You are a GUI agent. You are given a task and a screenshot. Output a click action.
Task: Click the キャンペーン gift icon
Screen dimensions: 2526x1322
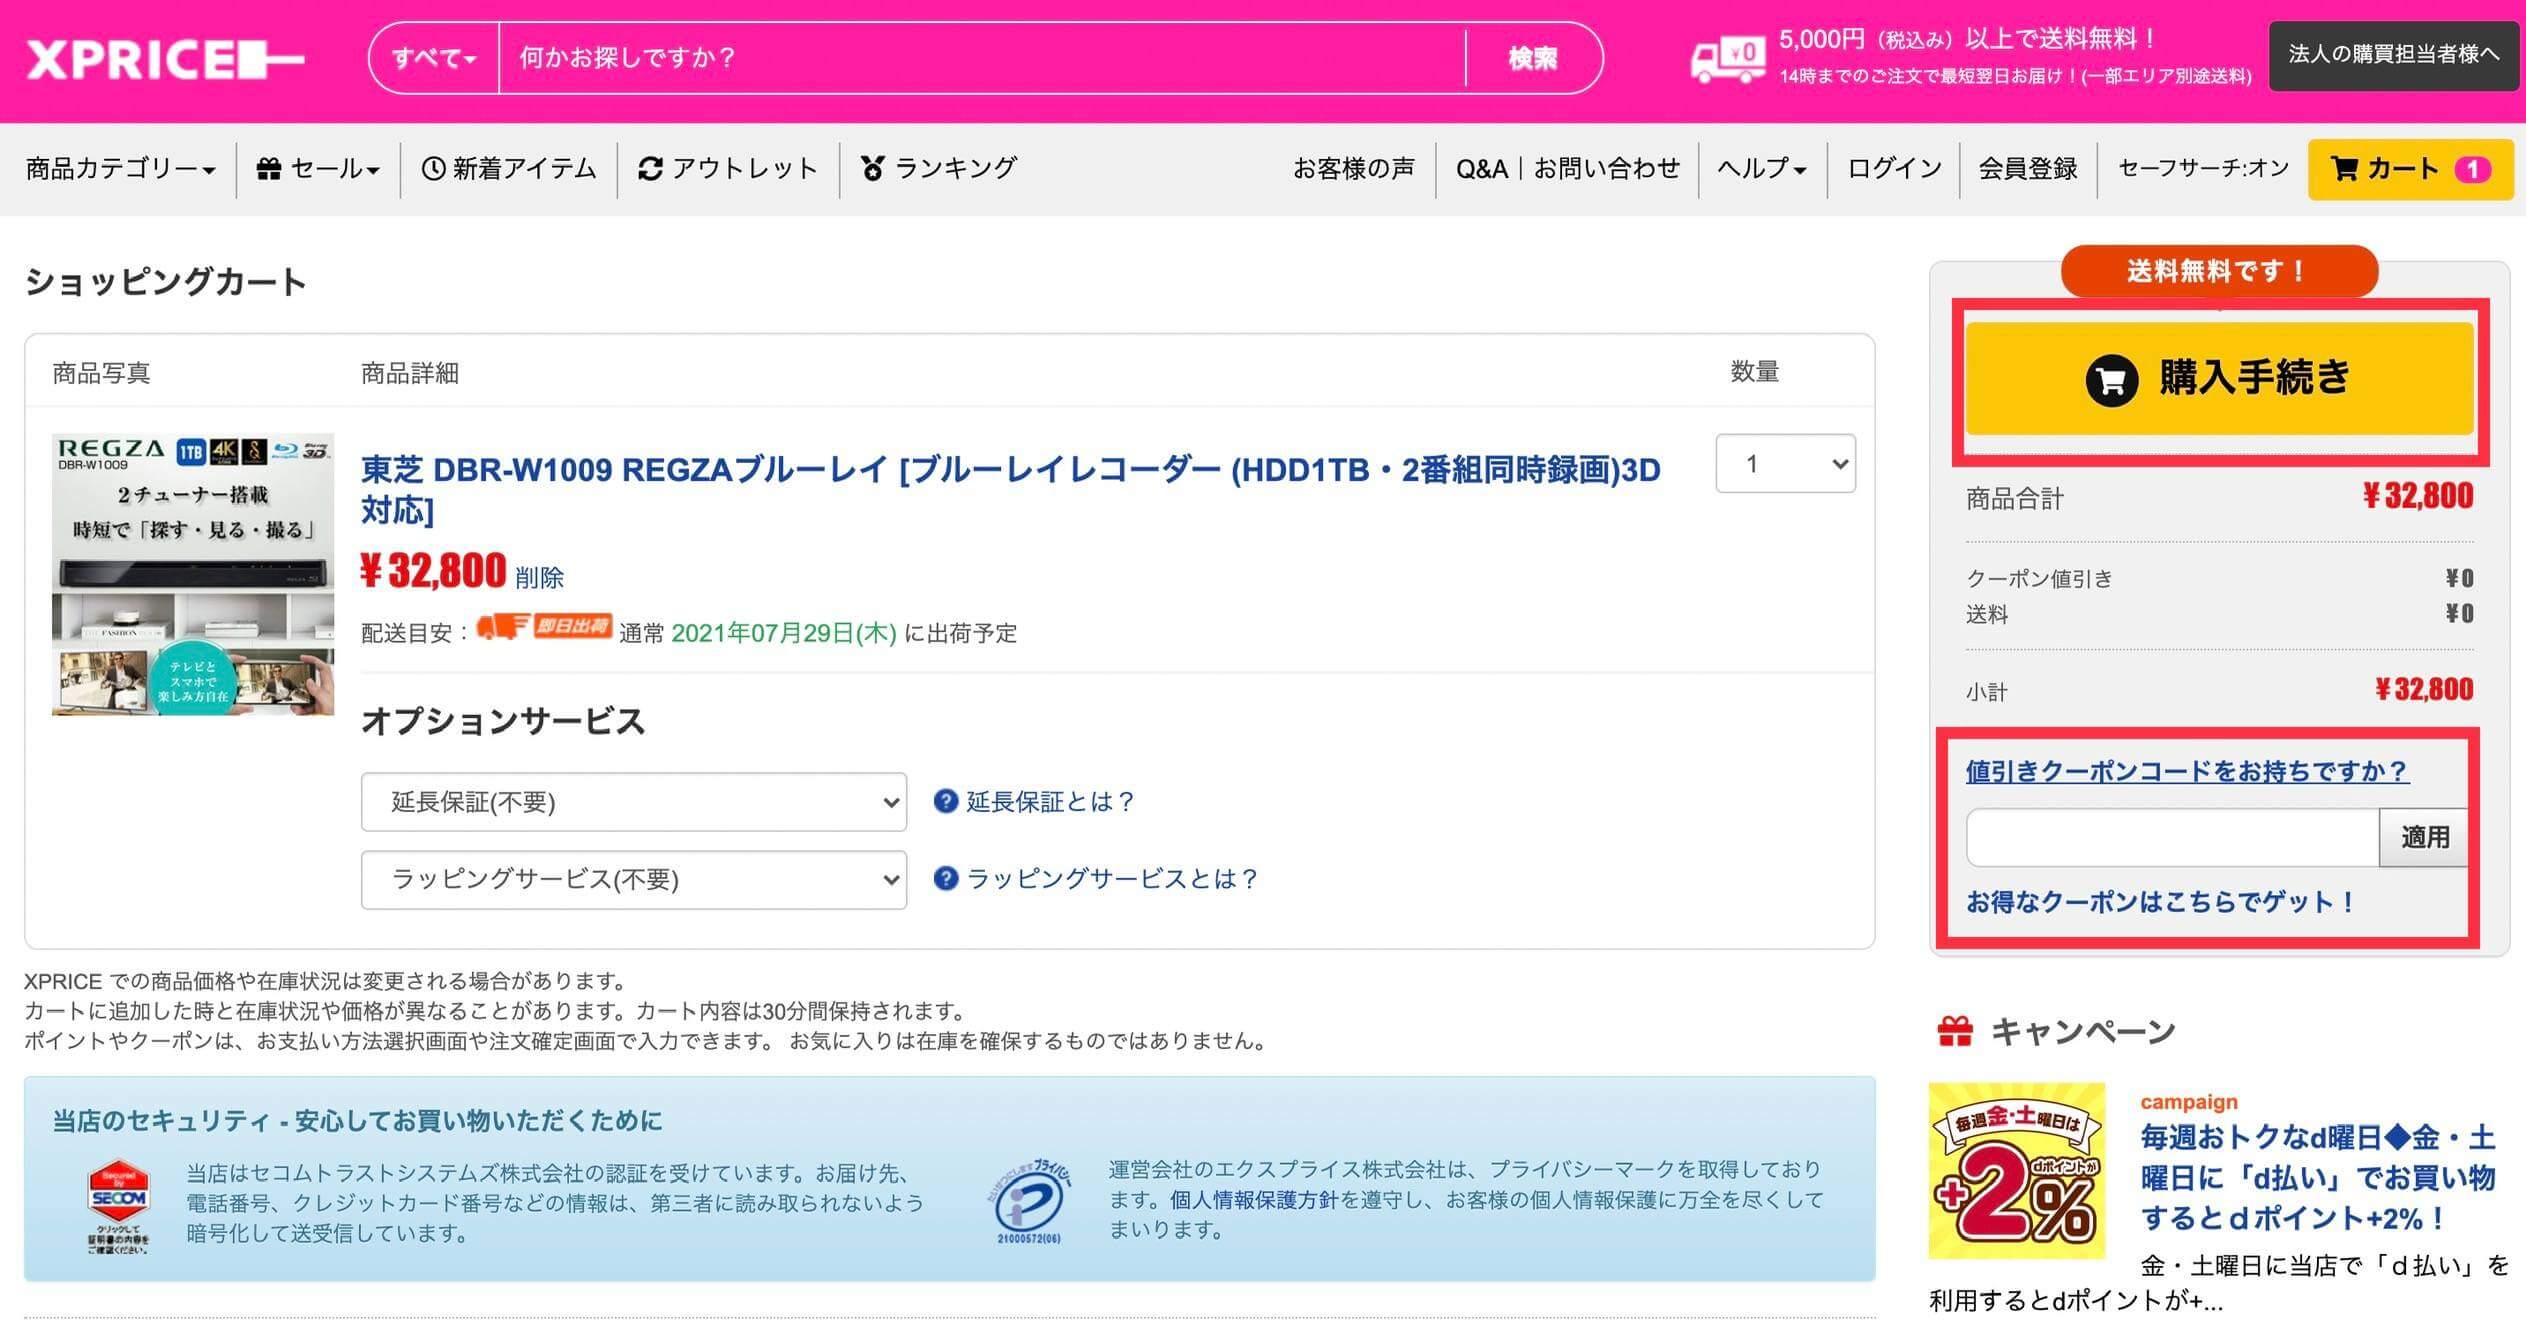tap(1955, 1031)
